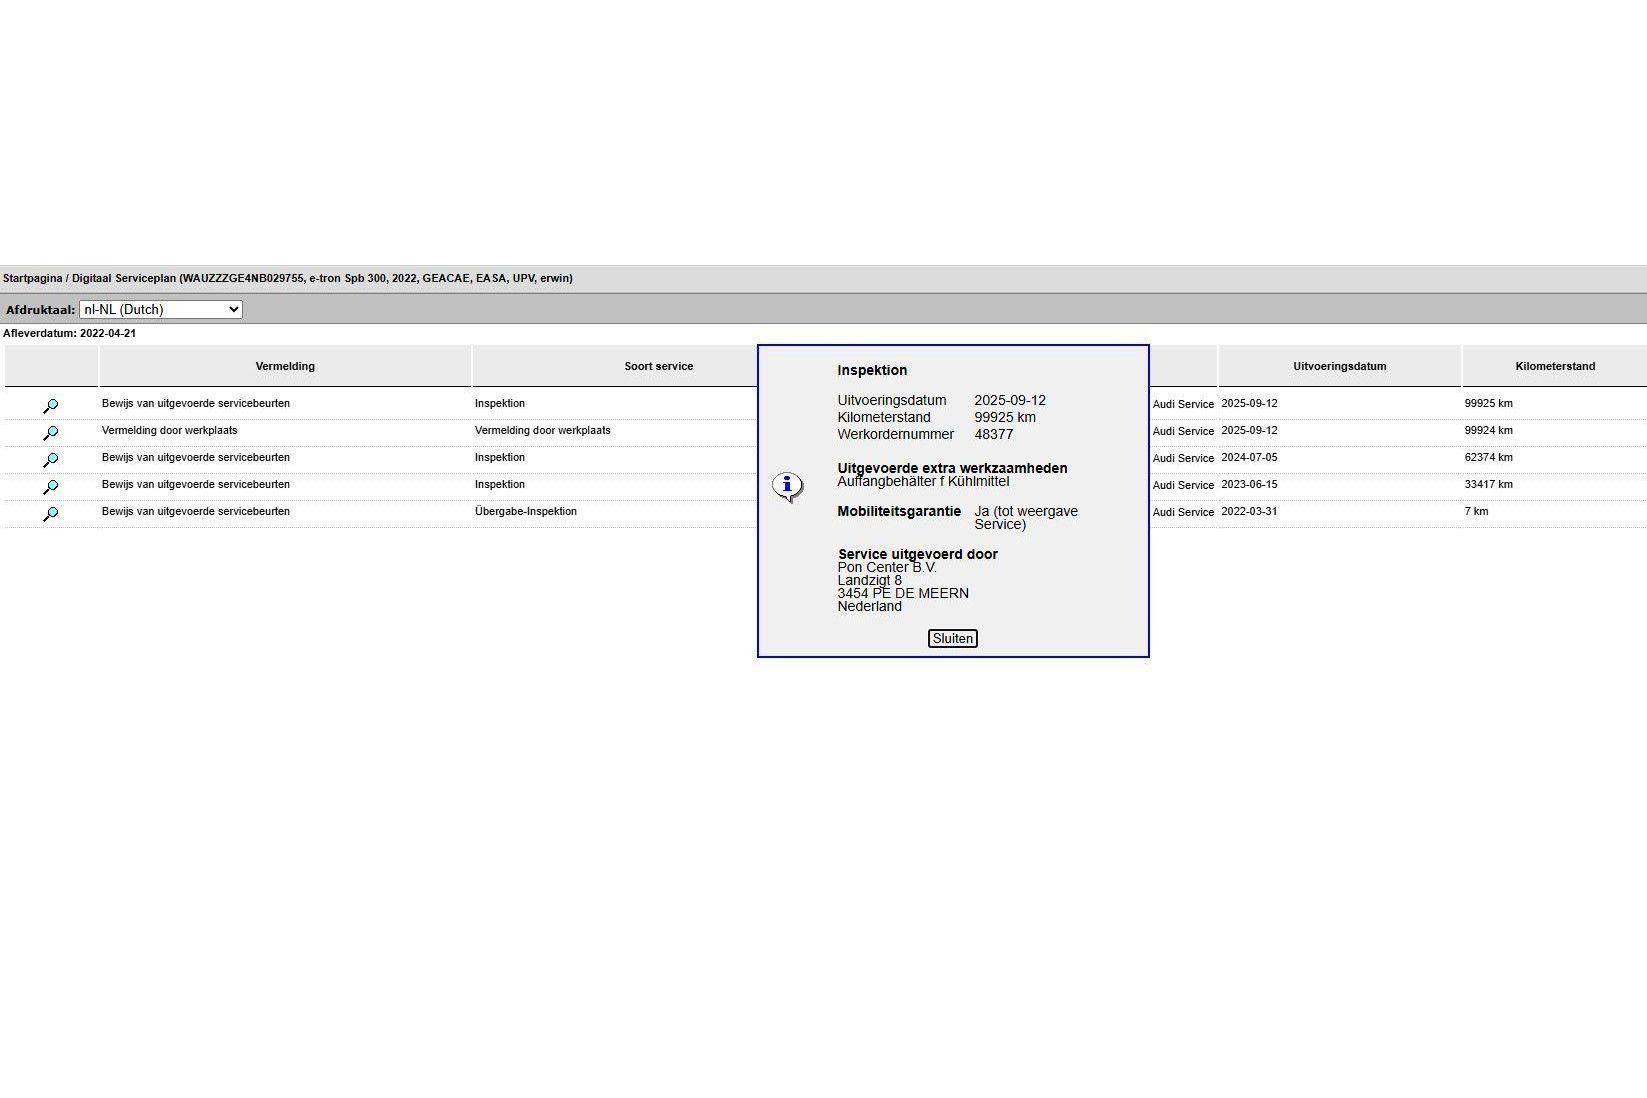Click Mobiliteitsgarantie label in dialog
Screen dimensions: 1647x1098
899,512
